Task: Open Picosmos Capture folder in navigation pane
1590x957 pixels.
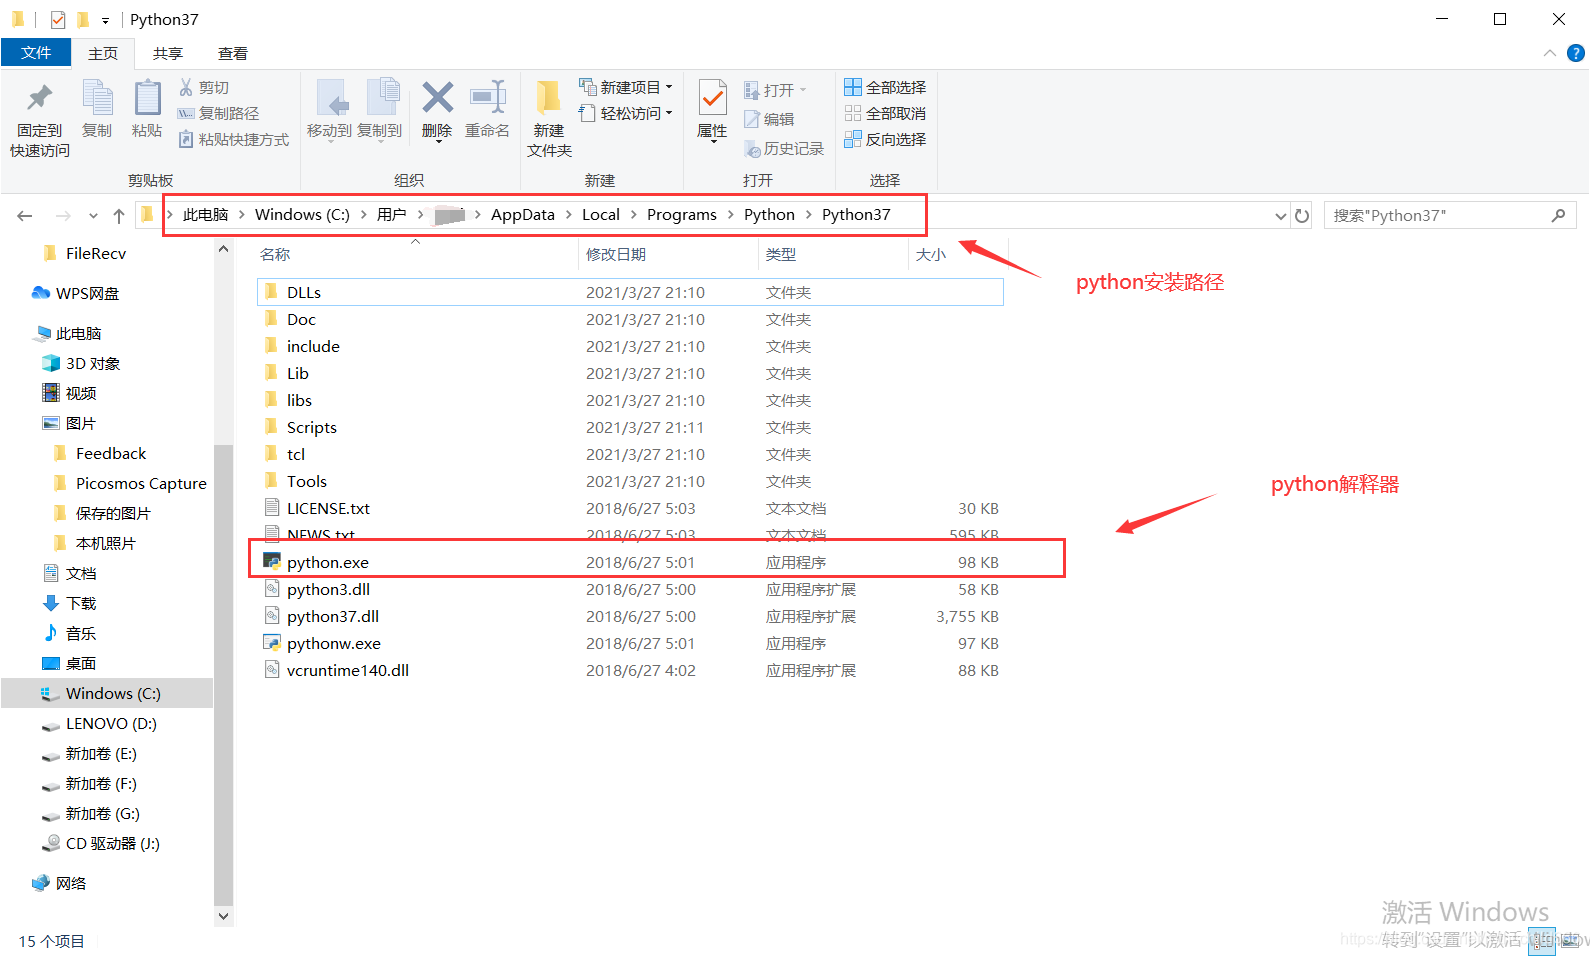Action: click(129, 483)
